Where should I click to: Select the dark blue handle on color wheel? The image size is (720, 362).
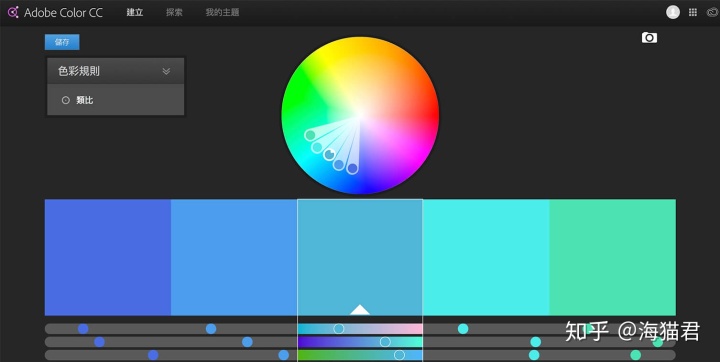point(352,169)
